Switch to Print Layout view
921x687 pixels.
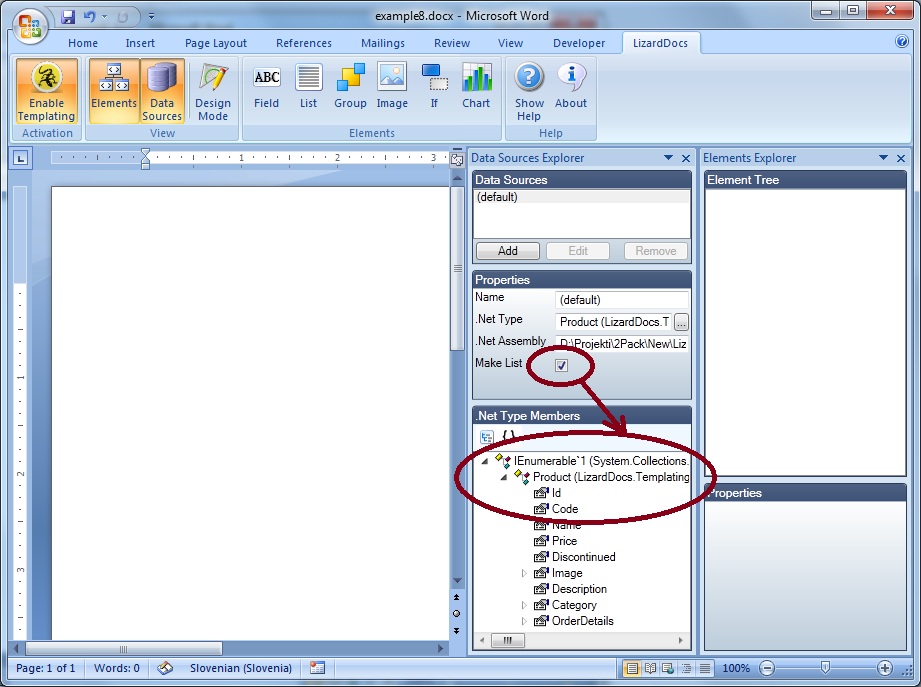(632, 668)
